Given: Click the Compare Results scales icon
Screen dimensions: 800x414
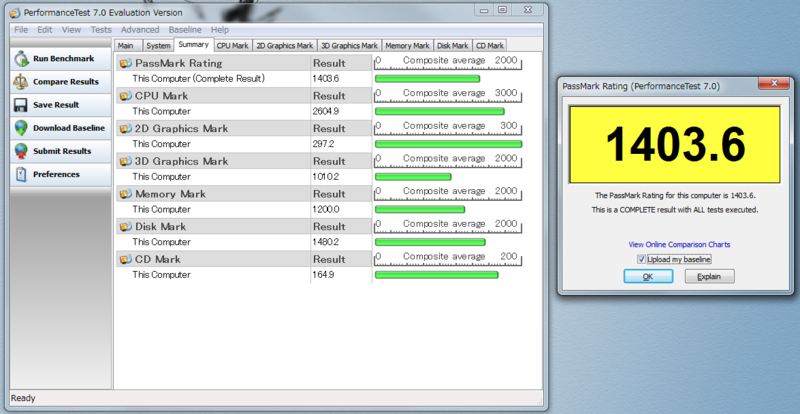Looking at the screenshot, I should (x=21, y=82).
